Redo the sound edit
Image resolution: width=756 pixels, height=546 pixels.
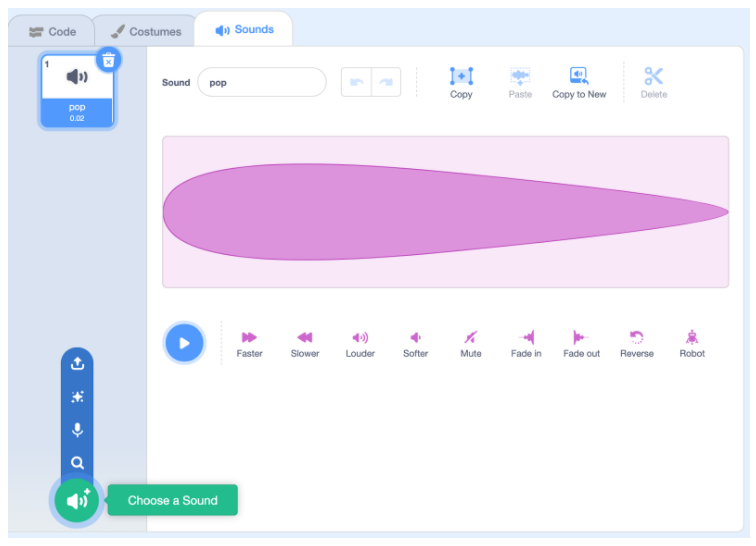(386, 82)
